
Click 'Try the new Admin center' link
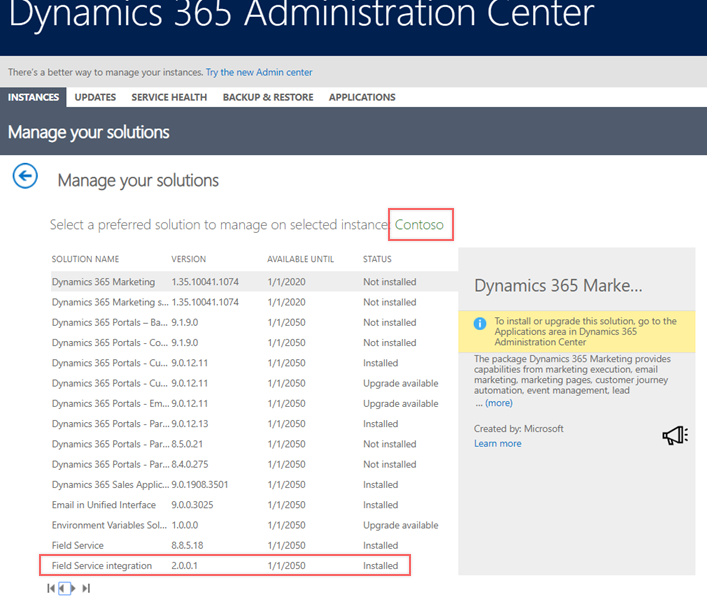point(259,72)
